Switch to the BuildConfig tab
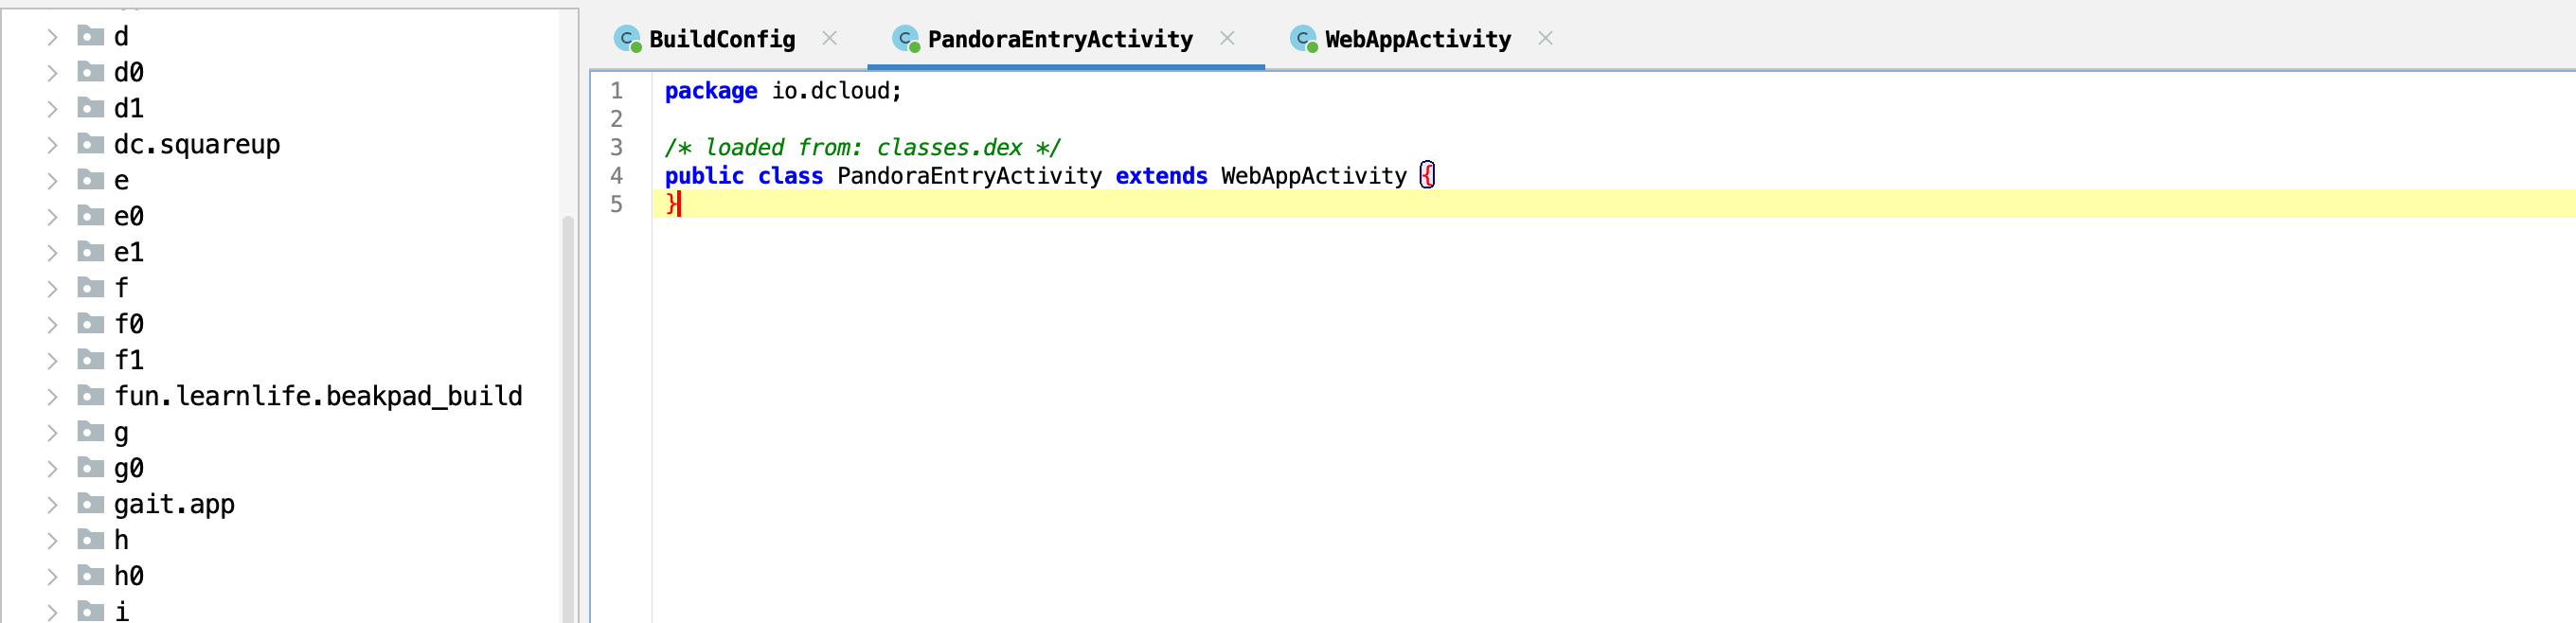Viewport: 2576px width, 623px height. [722, 39]
